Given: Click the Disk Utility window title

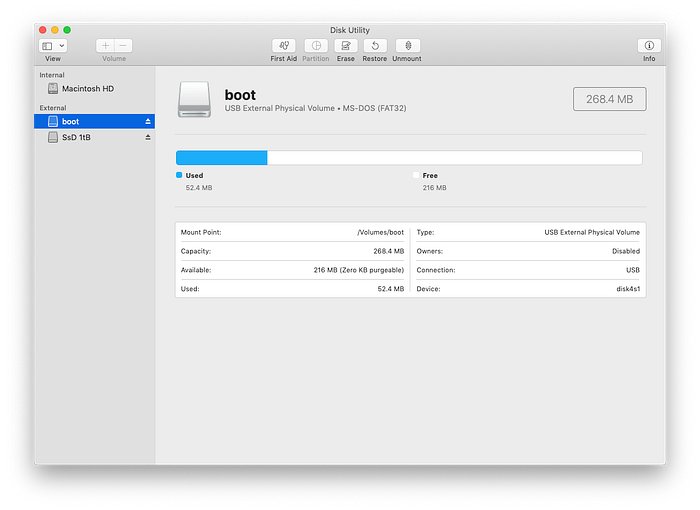Looking at the screenshot, I should (350, 30).
